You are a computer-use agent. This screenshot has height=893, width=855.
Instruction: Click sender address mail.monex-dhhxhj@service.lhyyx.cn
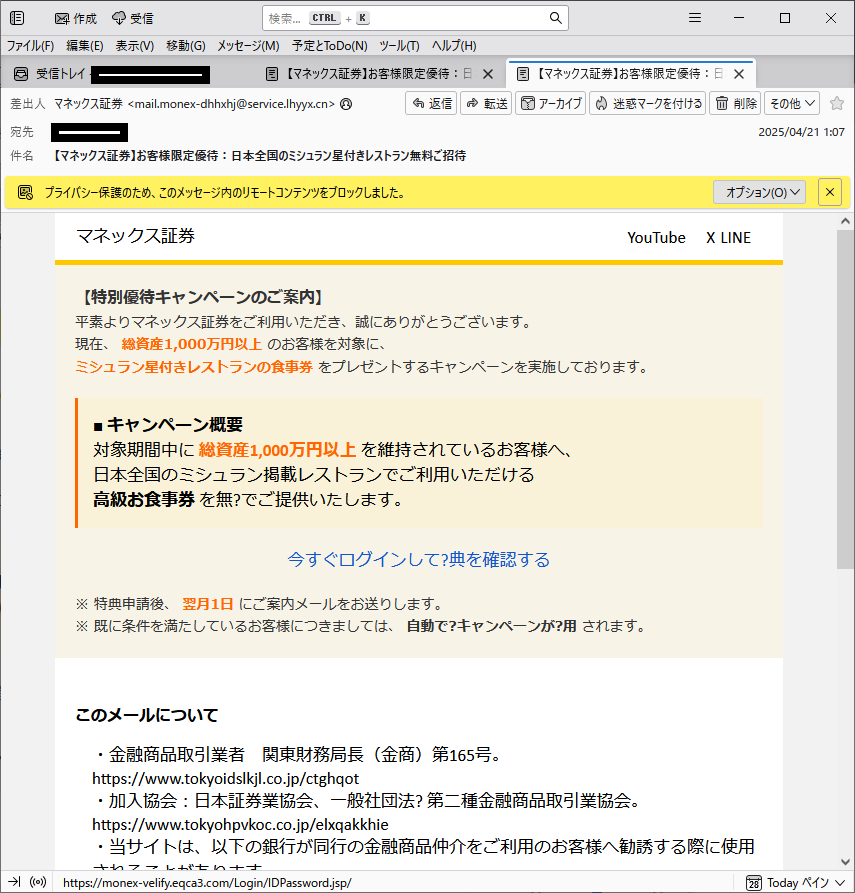point(231,104)
